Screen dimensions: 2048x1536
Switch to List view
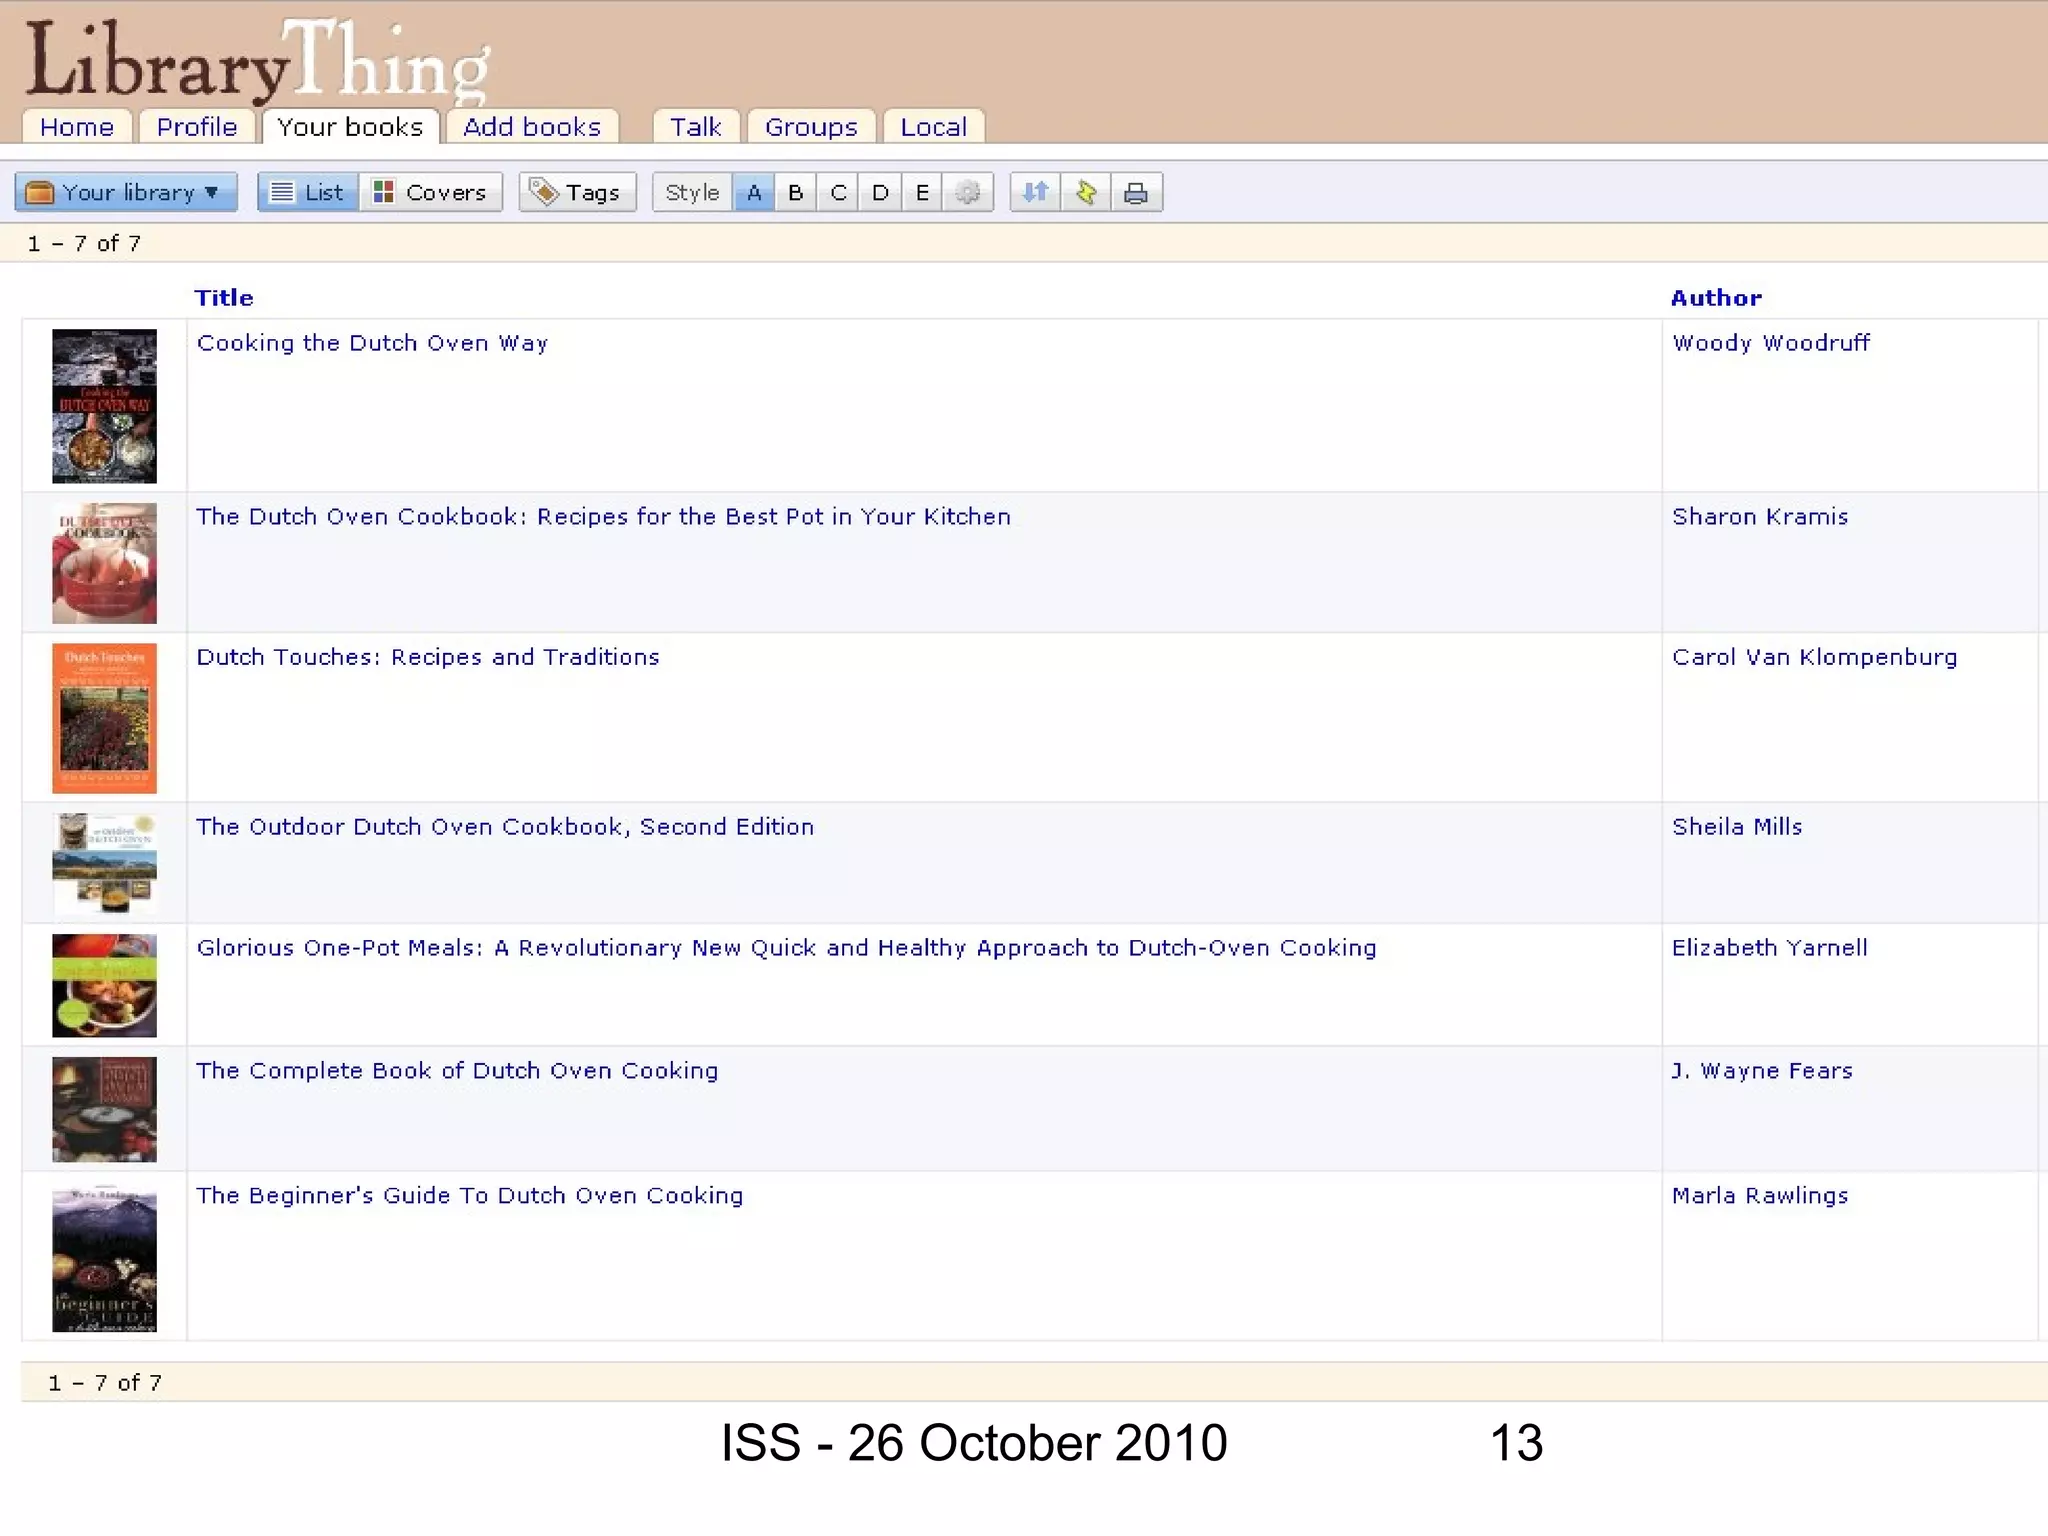click(x=308, y=192)
